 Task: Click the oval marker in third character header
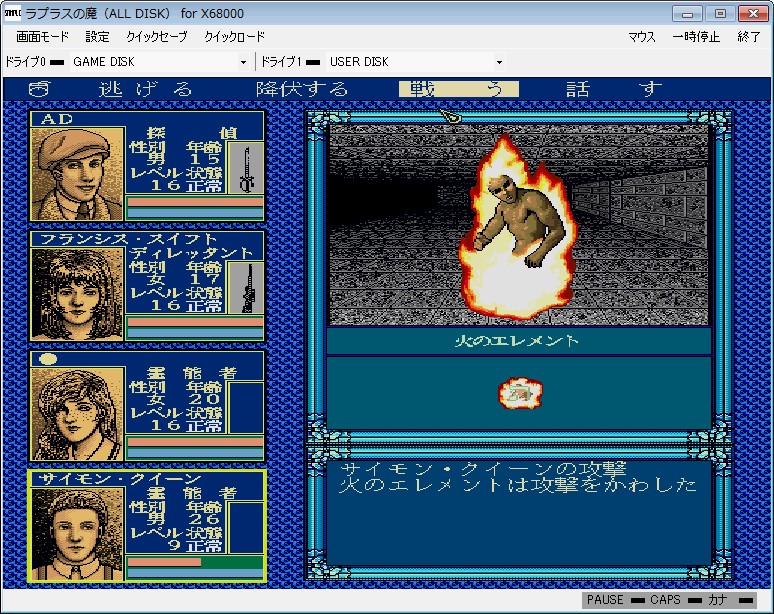click(x=48, y=359)
